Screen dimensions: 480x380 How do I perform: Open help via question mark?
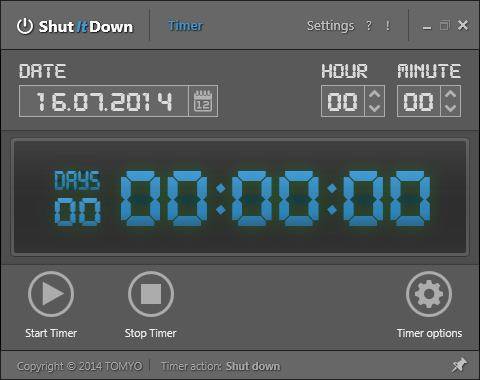[x=369, y=26]
